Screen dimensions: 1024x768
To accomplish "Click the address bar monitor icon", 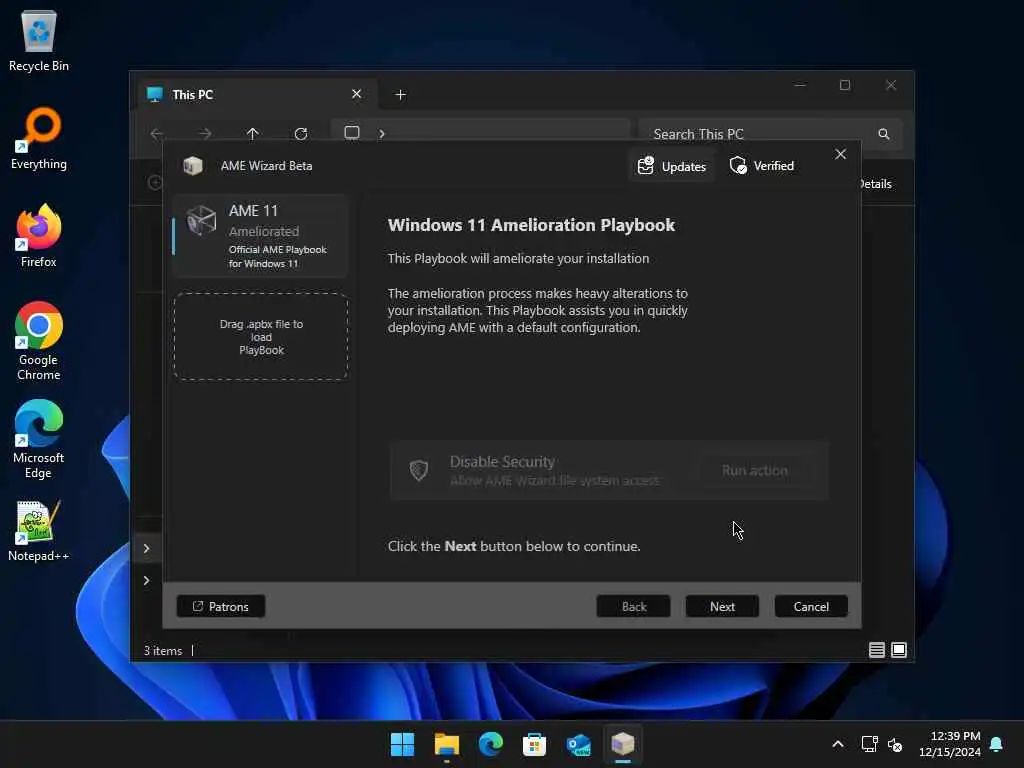I will point(352,133).
